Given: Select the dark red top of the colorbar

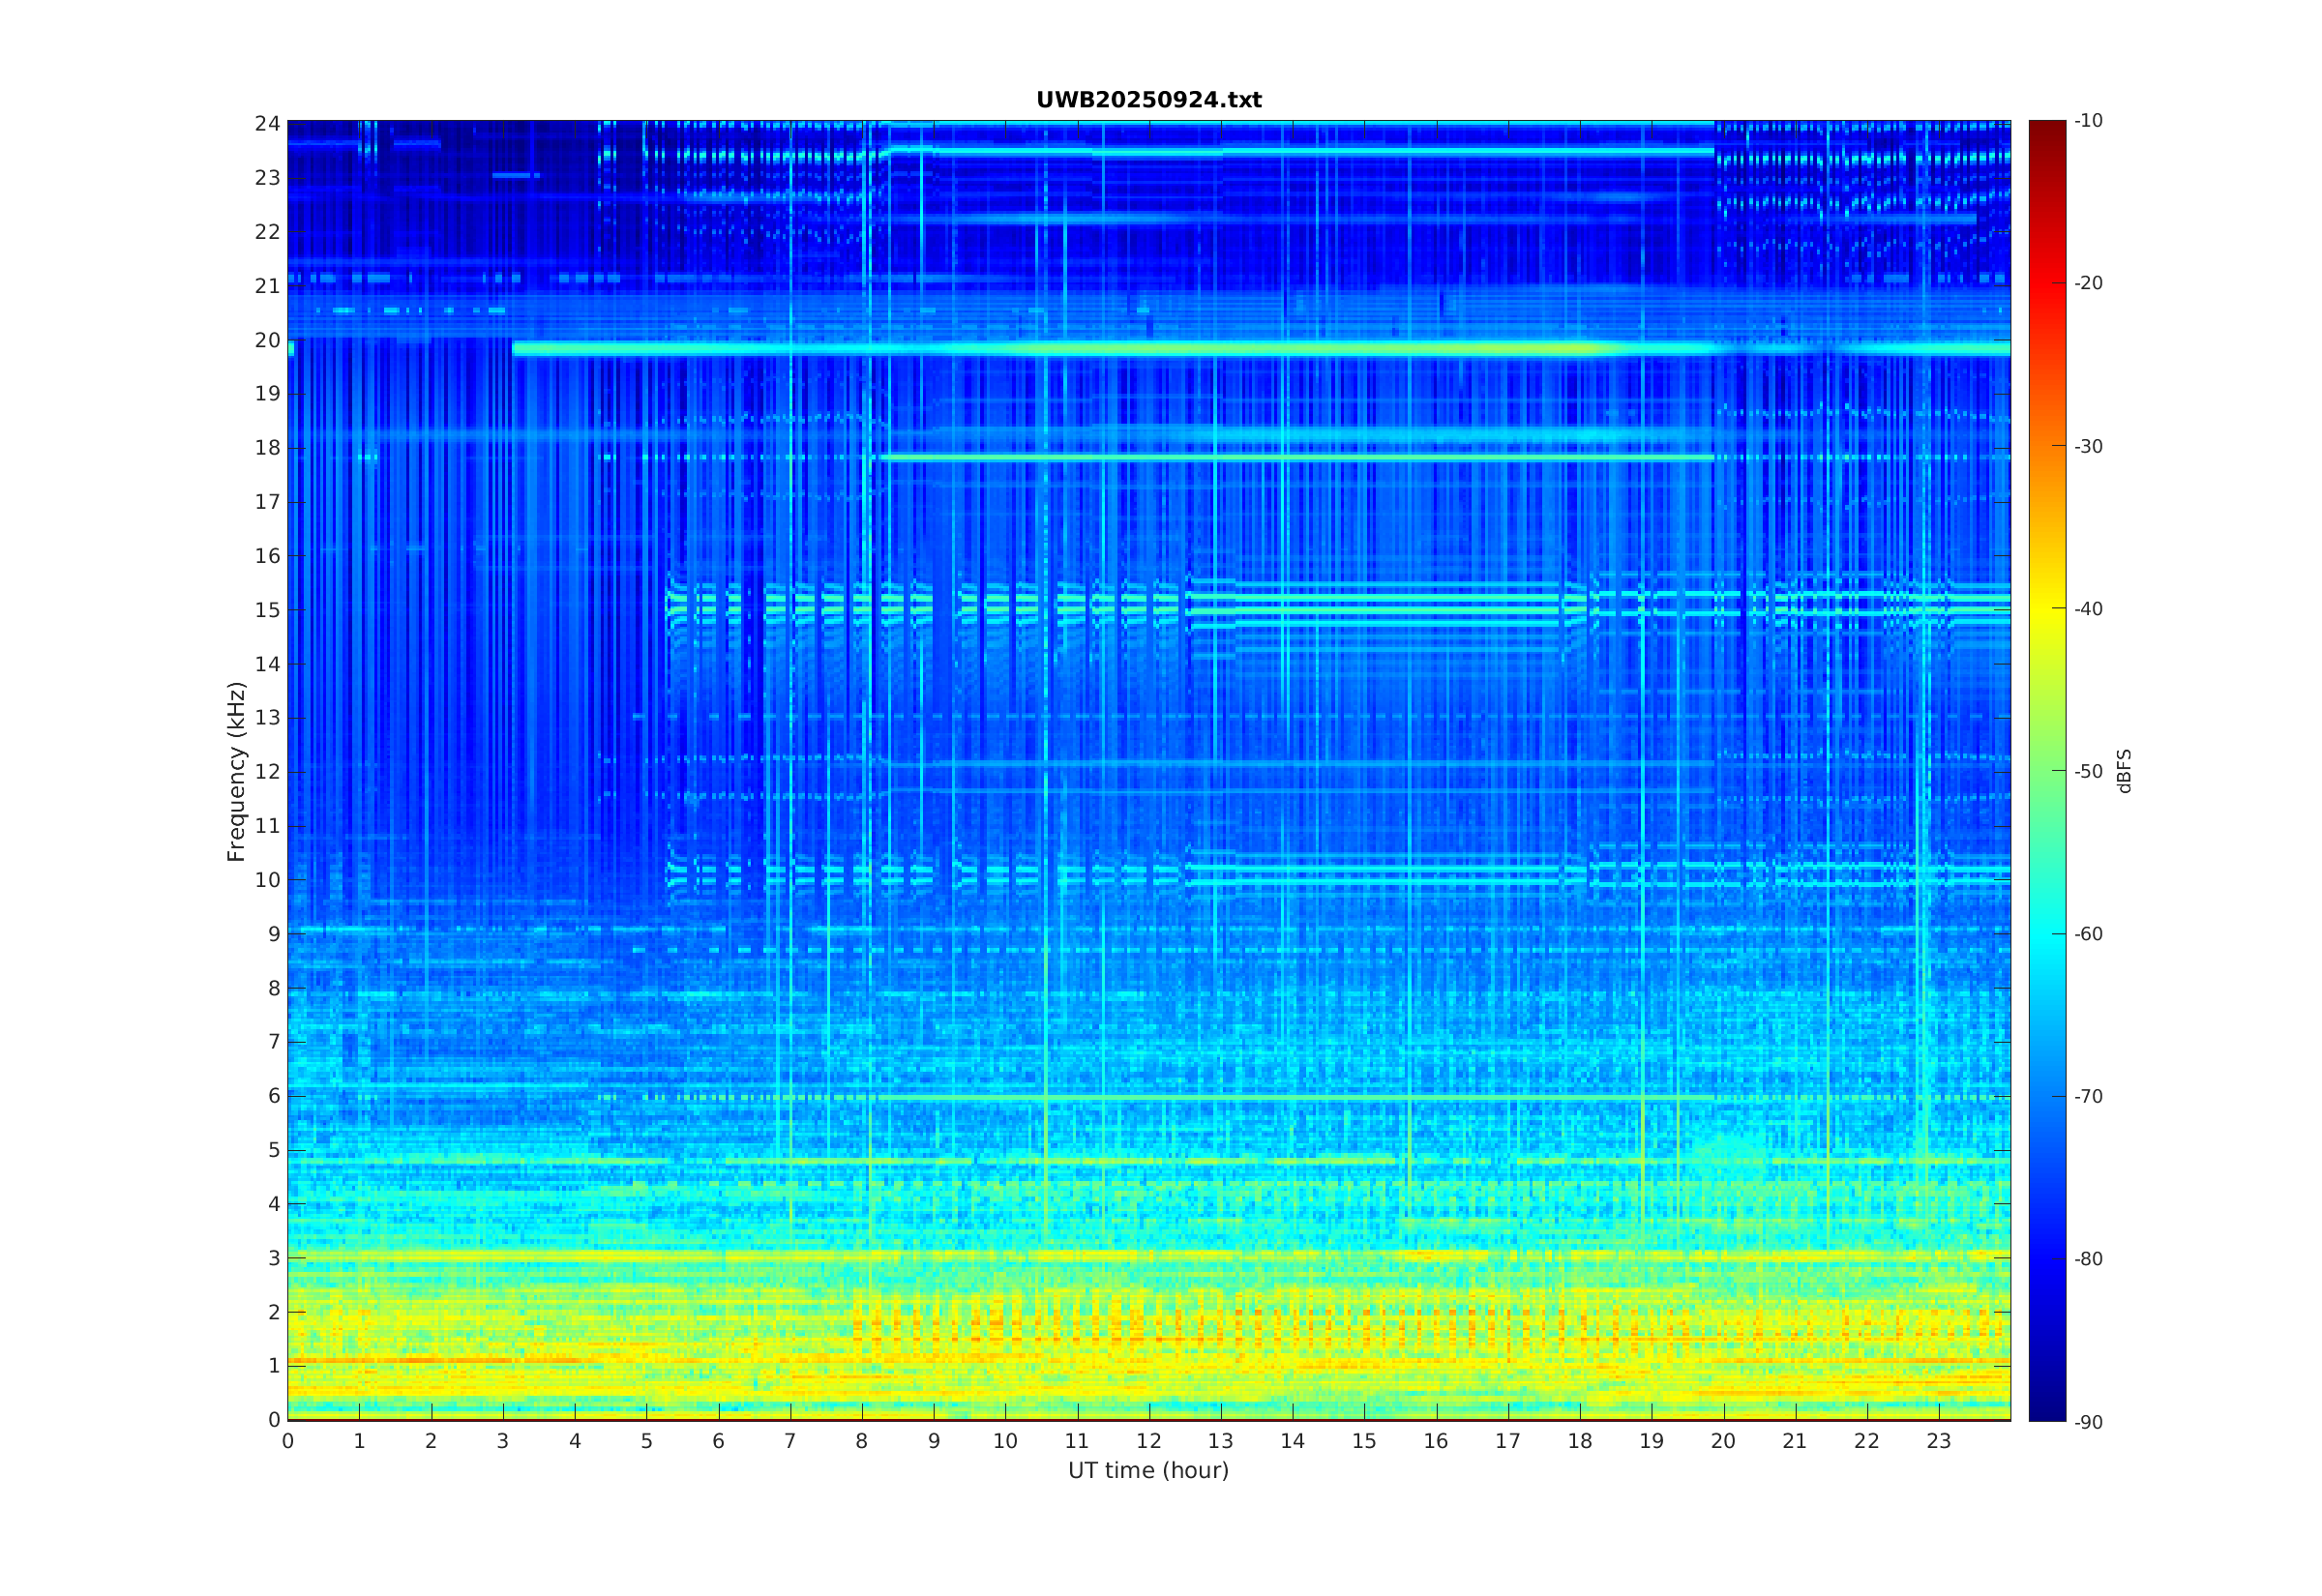Looking at the screenshot, I should [2046, 128].
